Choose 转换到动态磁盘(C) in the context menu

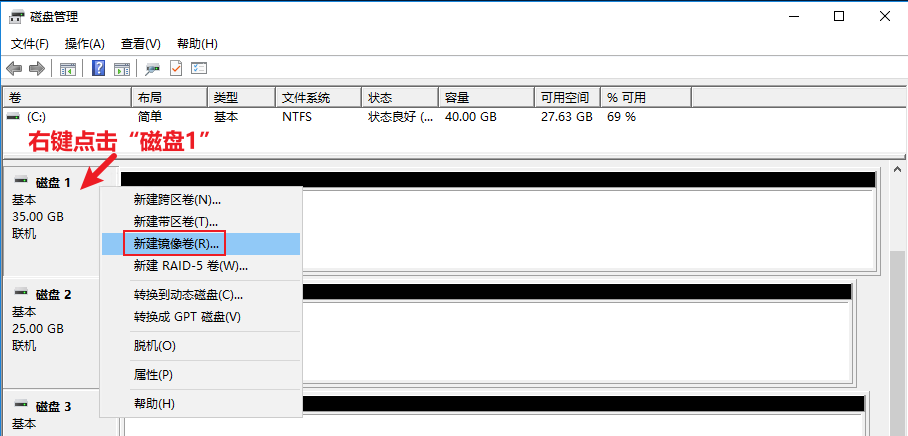click(x=188, y=295)
